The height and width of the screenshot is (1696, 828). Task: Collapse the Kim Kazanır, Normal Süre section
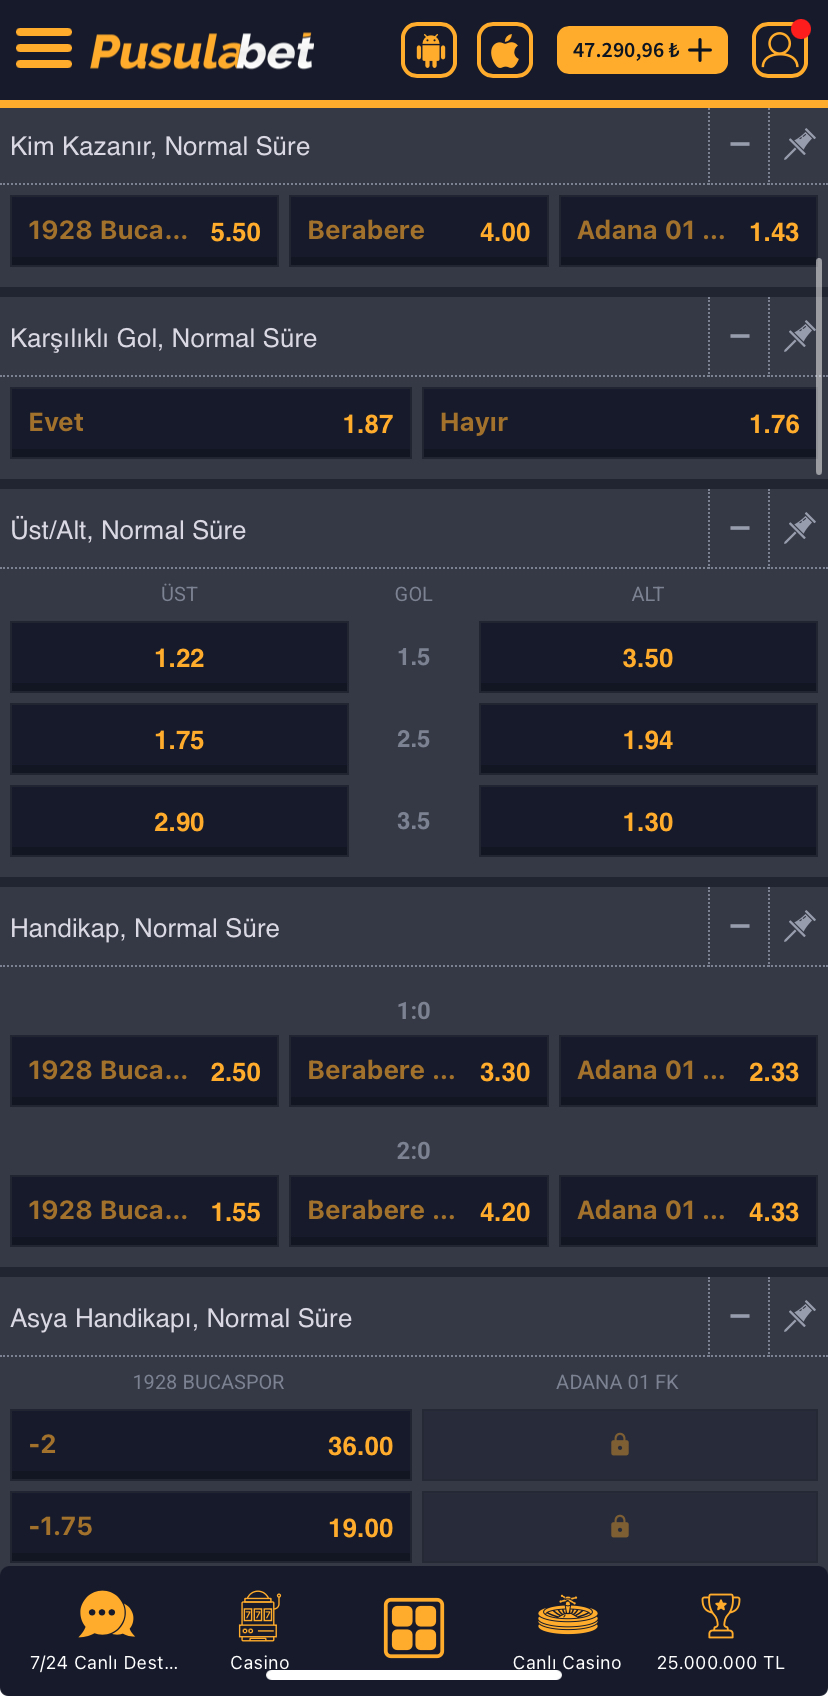click(x=740, y=145)
